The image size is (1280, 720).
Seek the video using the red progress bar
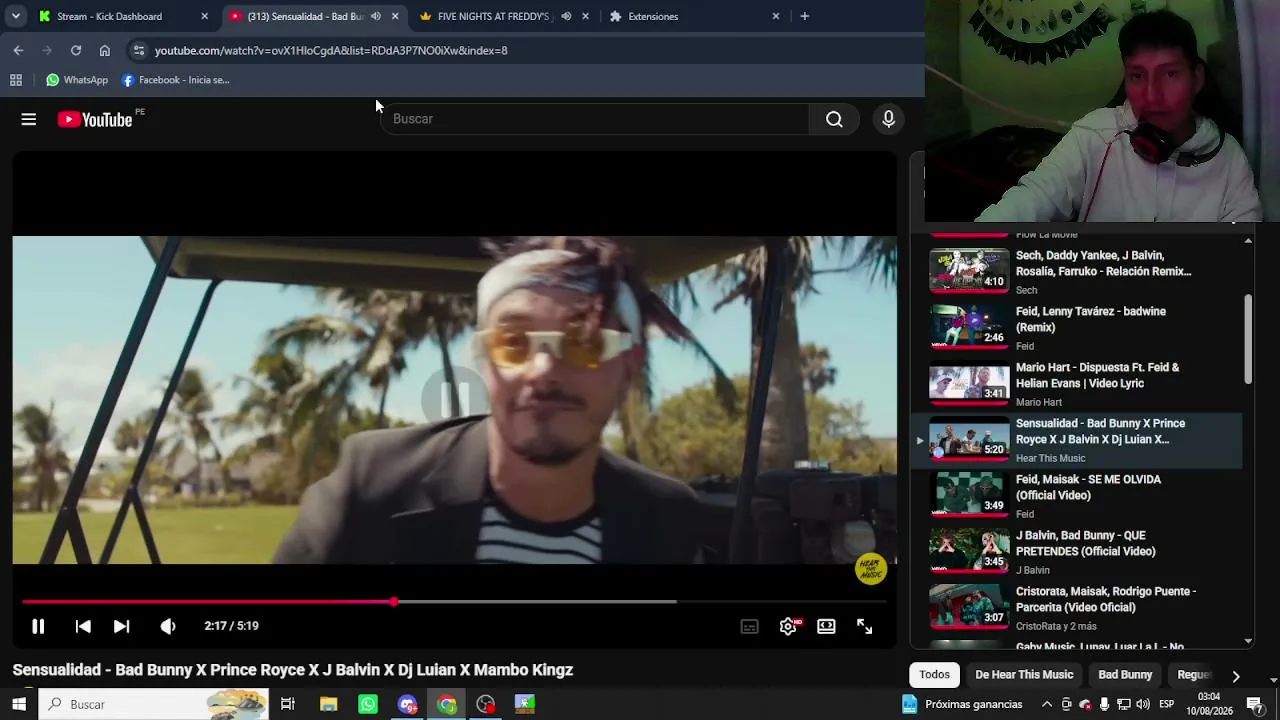point(455,602)
